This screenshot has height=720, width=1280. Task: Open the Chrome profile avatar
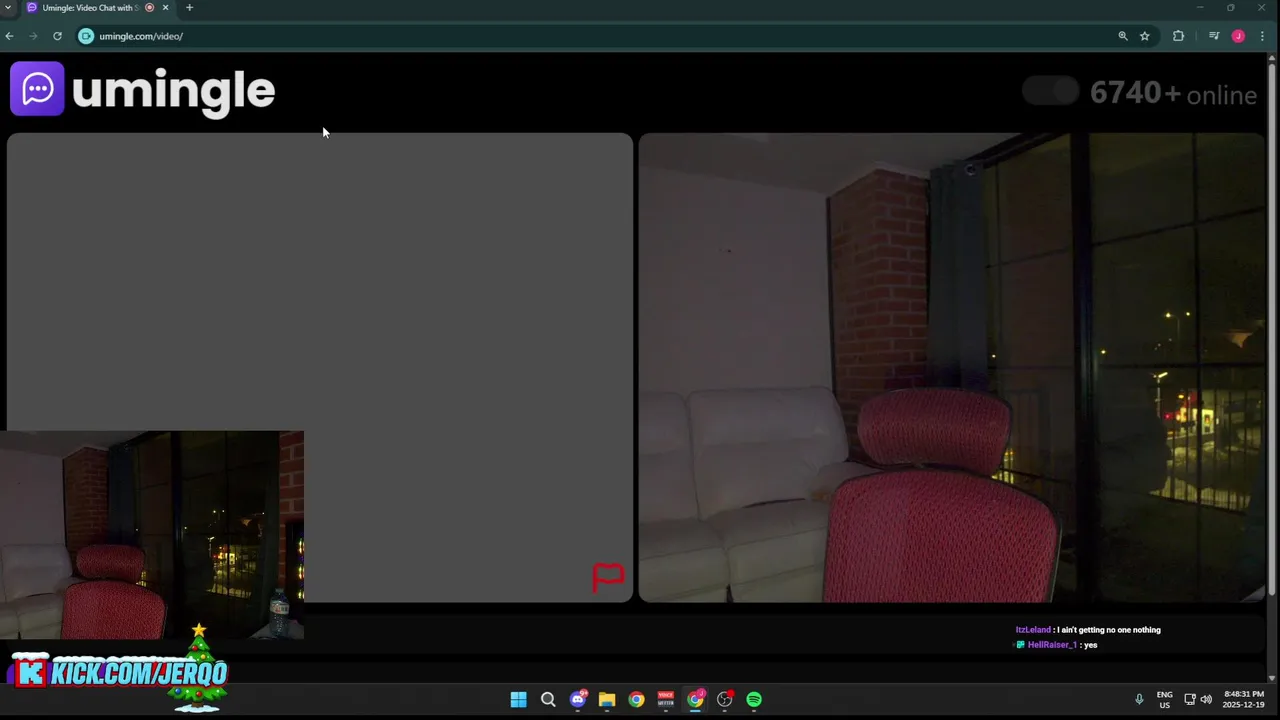(1238, 36)
